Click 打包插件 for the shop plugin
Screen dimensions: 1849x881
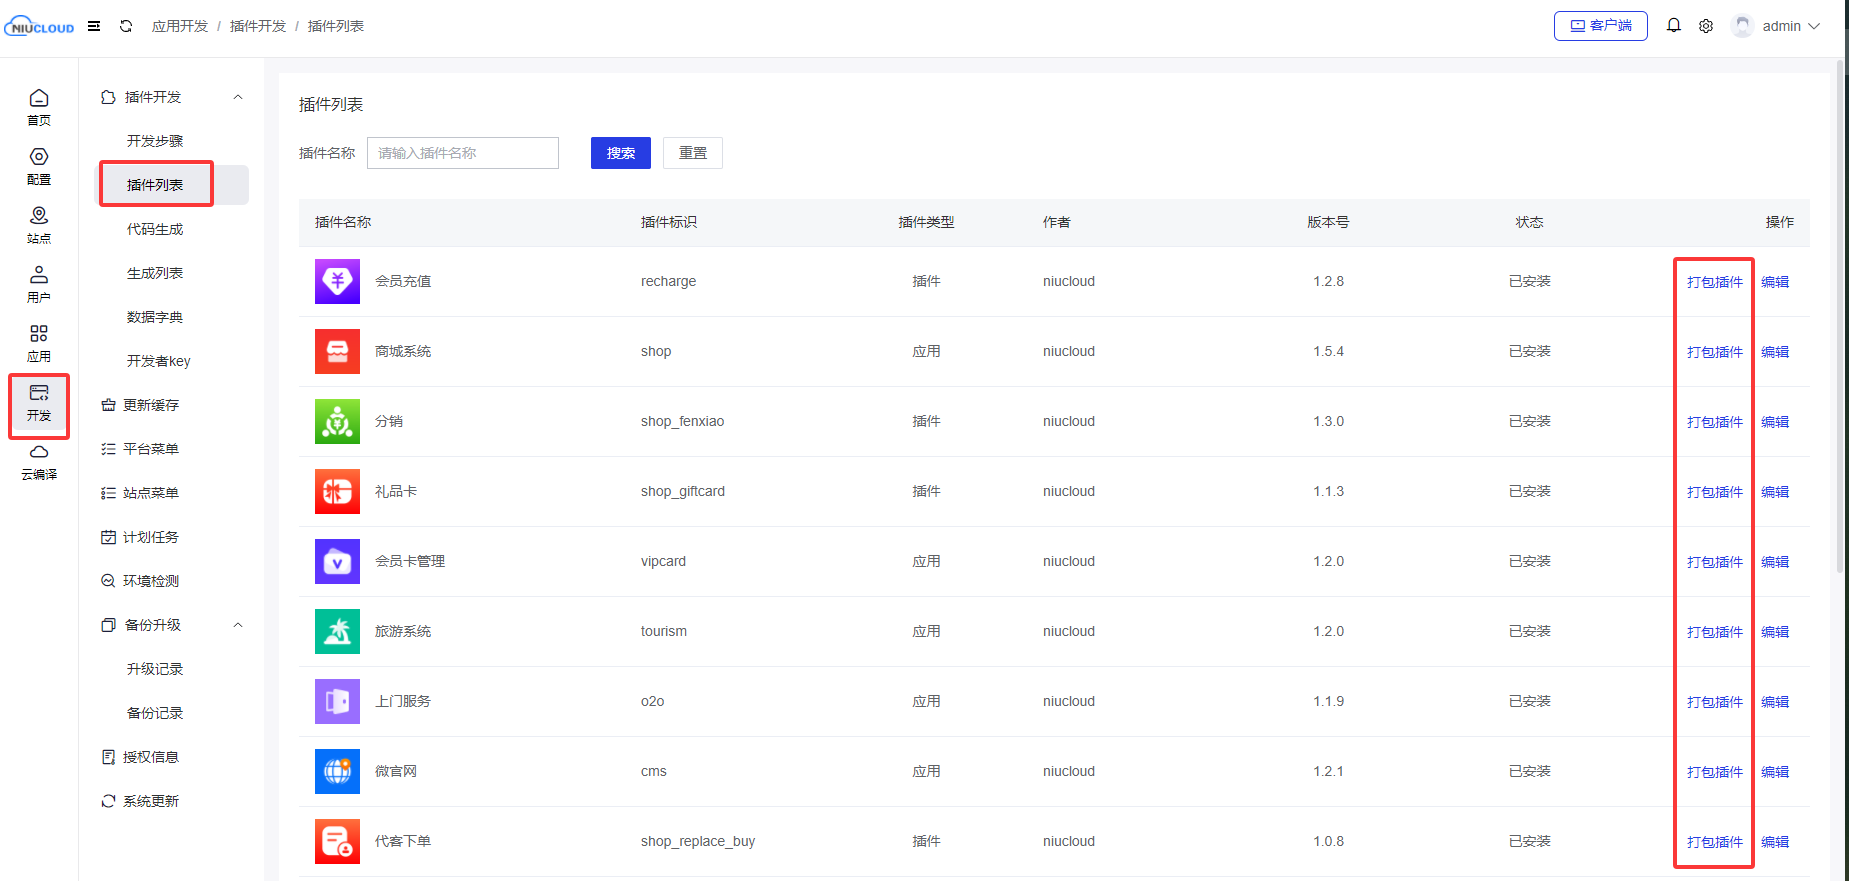[1714, 352]
